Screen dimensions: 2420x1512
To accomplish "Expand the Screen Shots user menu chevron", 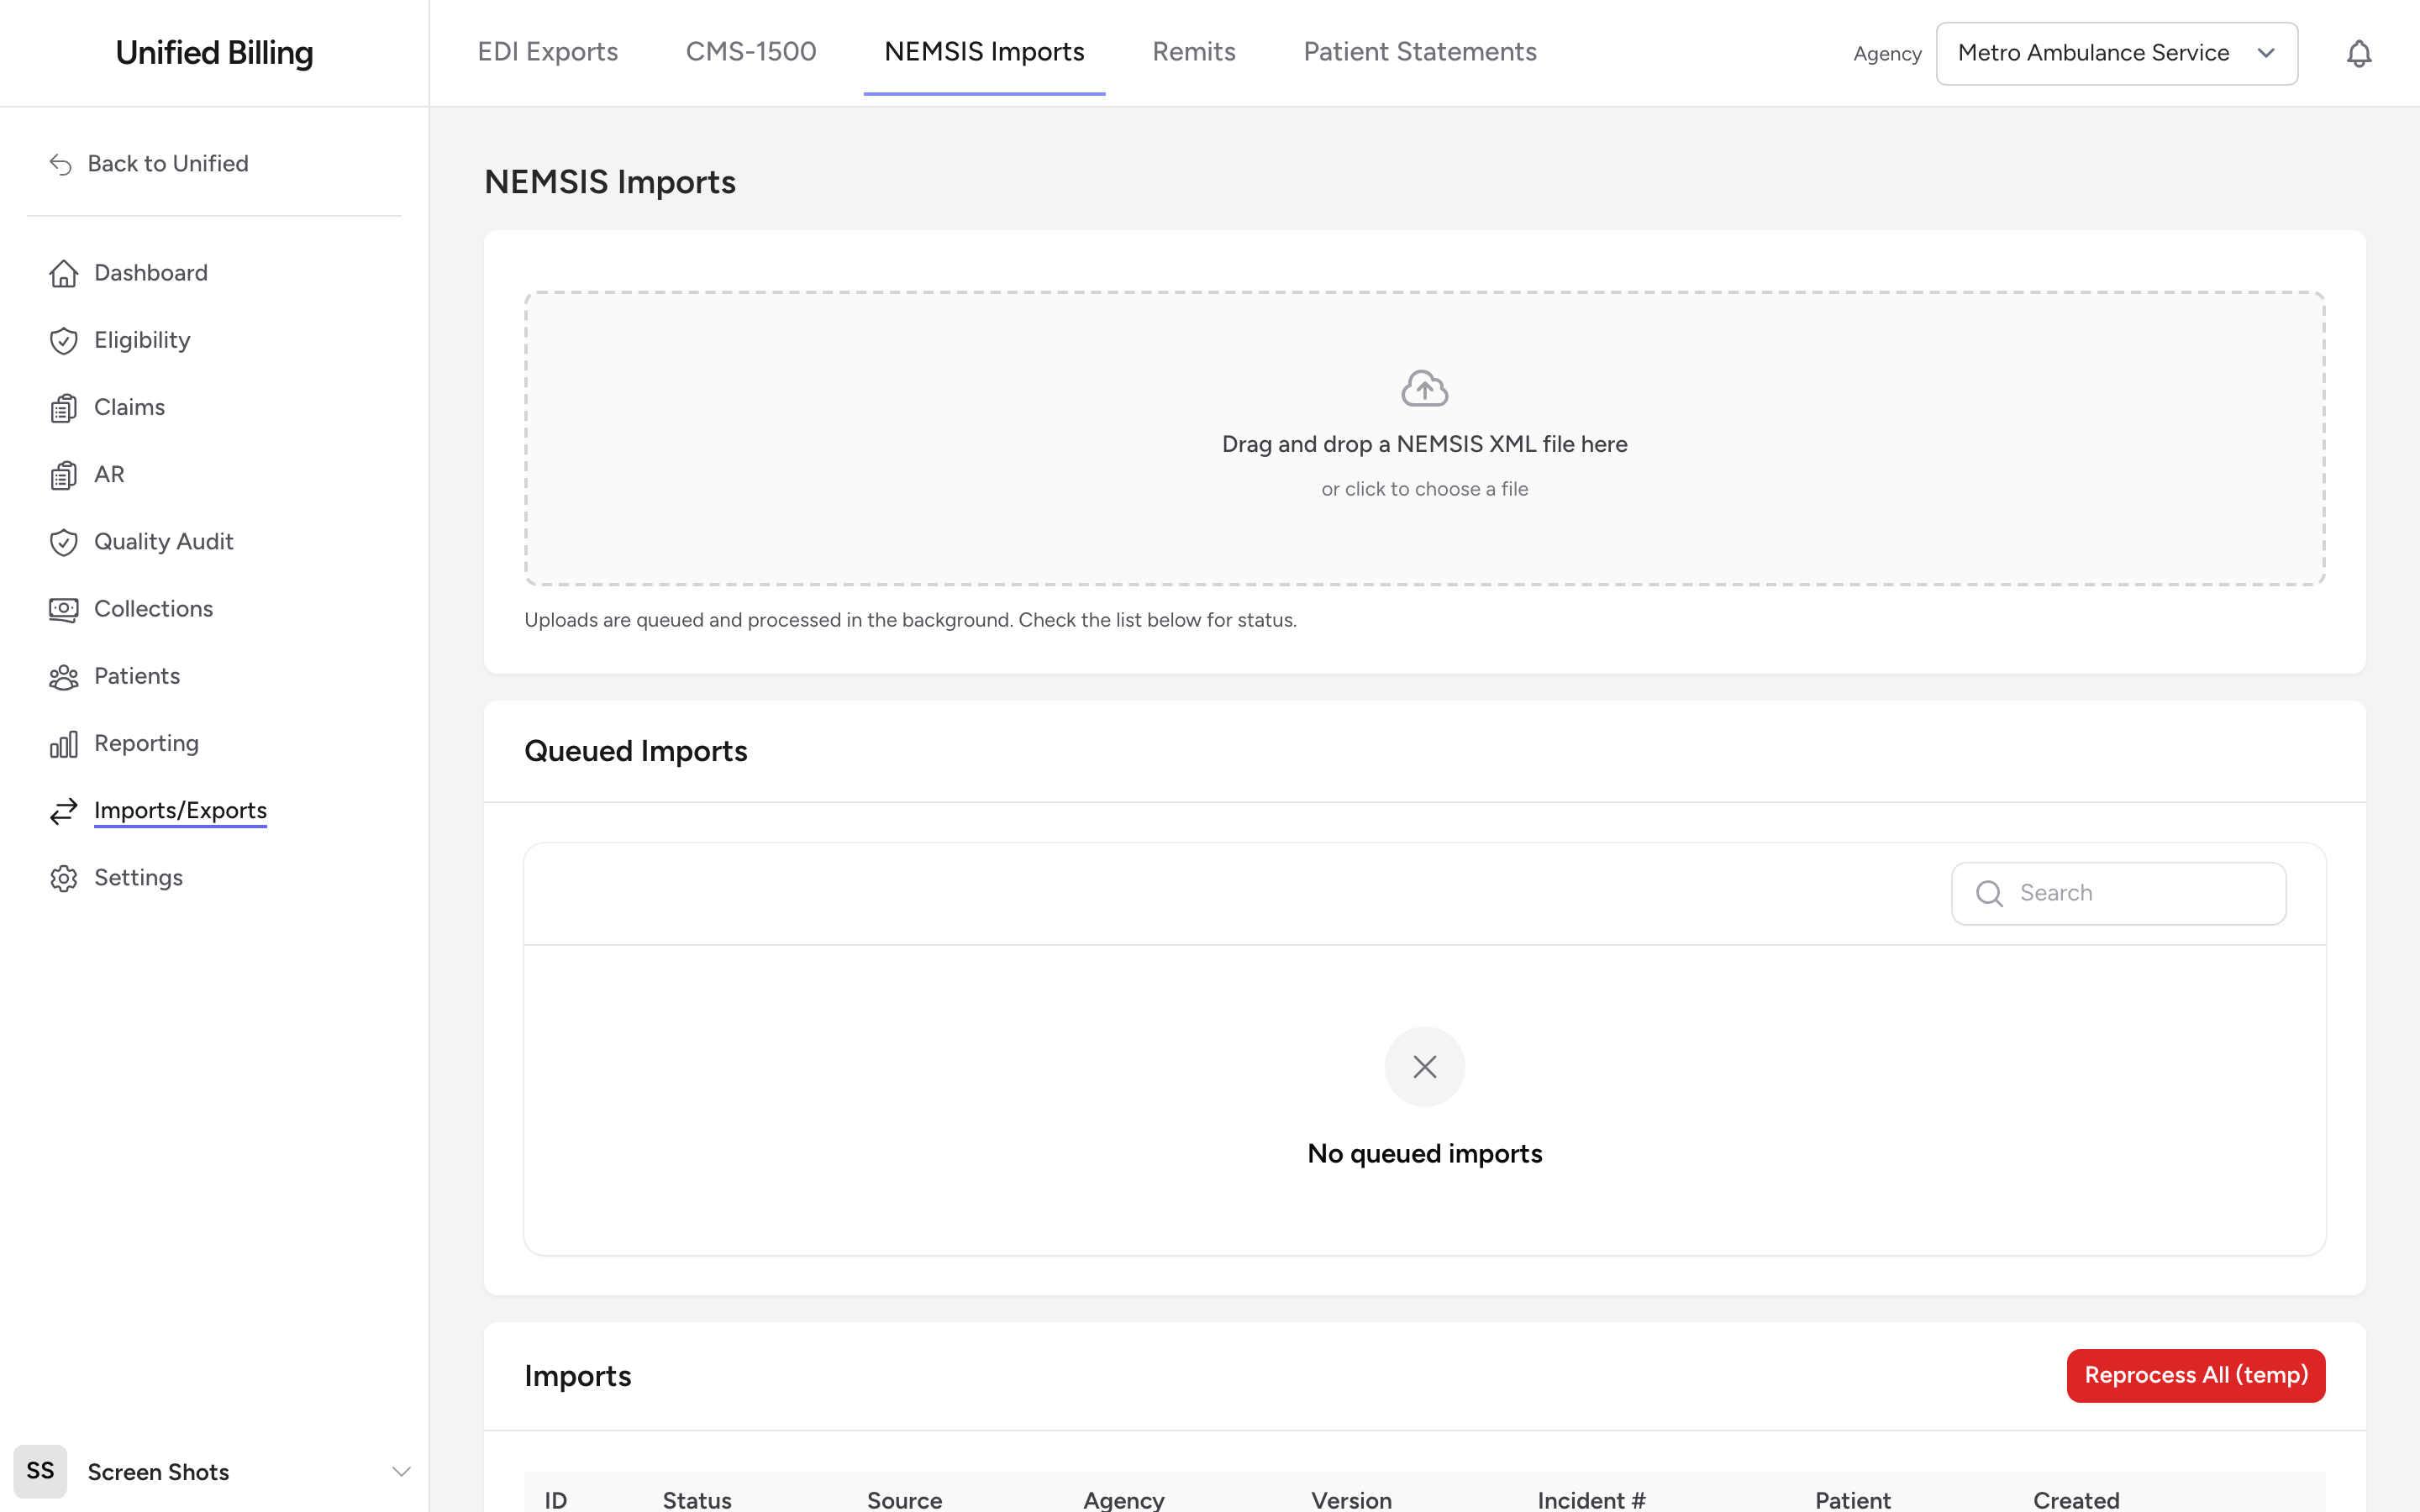I will [401, 1471].
